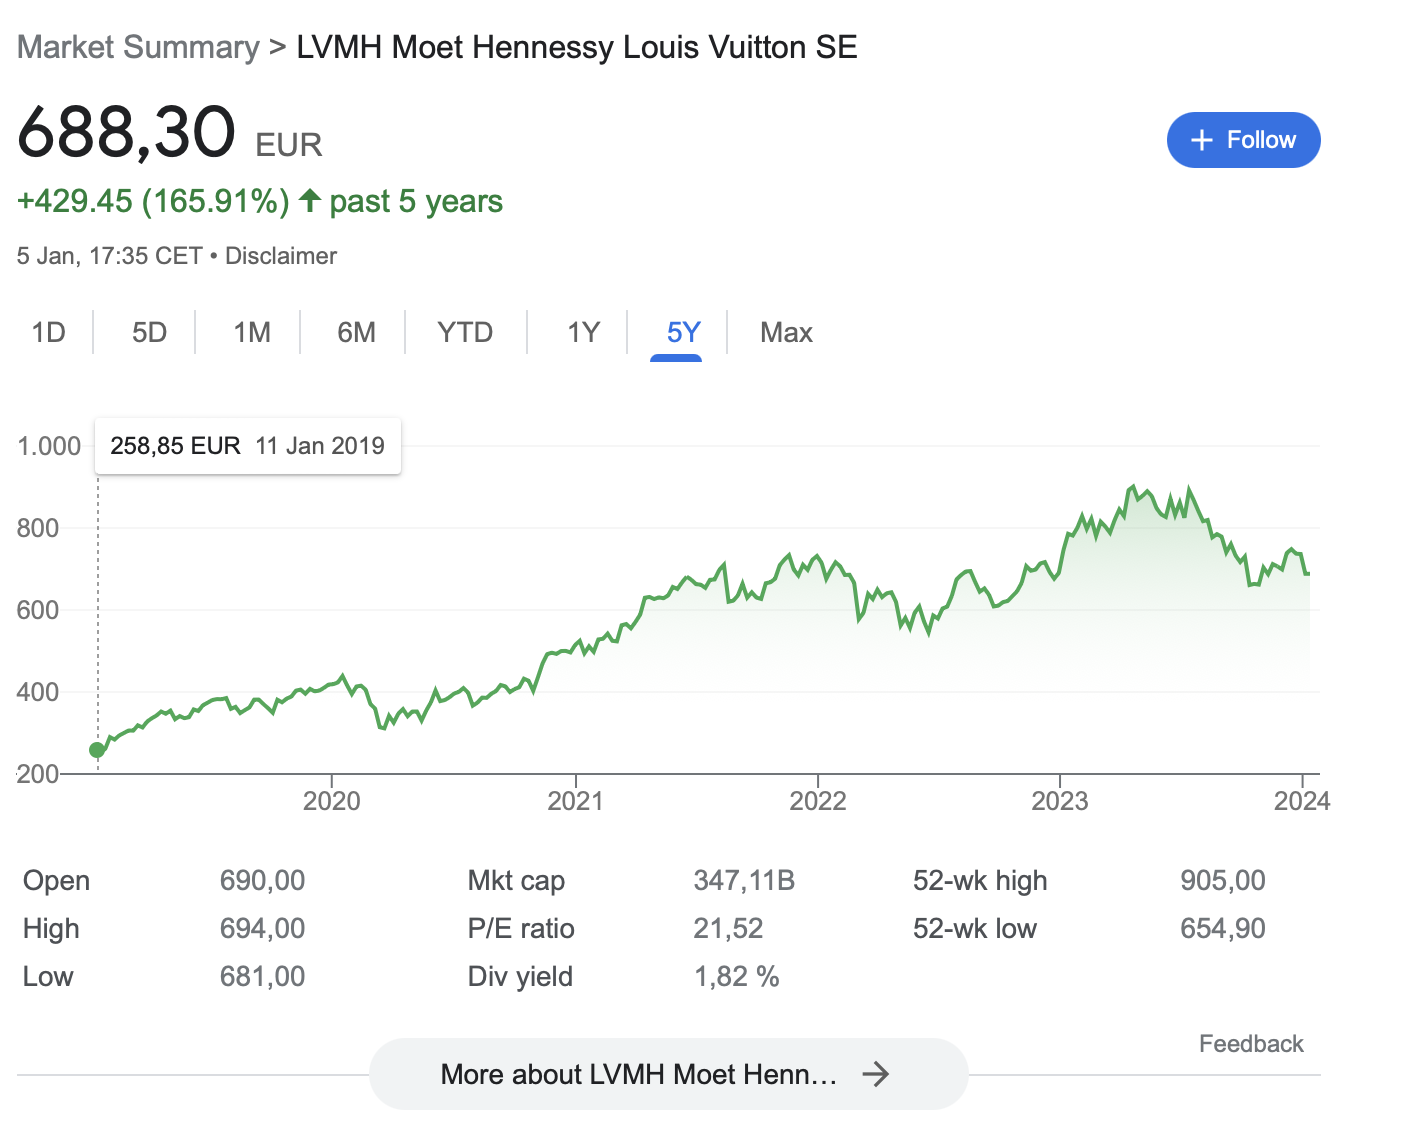Image resolution: width=1416 pixels, height=1146 pixels.
Task: Click the 2022 axis label
Action: pos(817,801)
